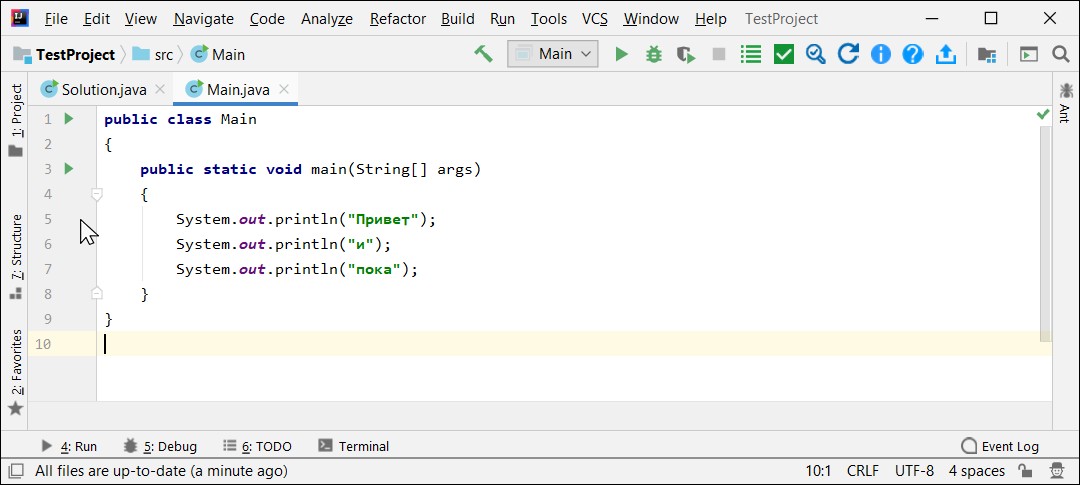Open the Main run configuration dropdown
This screenshot has height=485, width=1080.
553,54
